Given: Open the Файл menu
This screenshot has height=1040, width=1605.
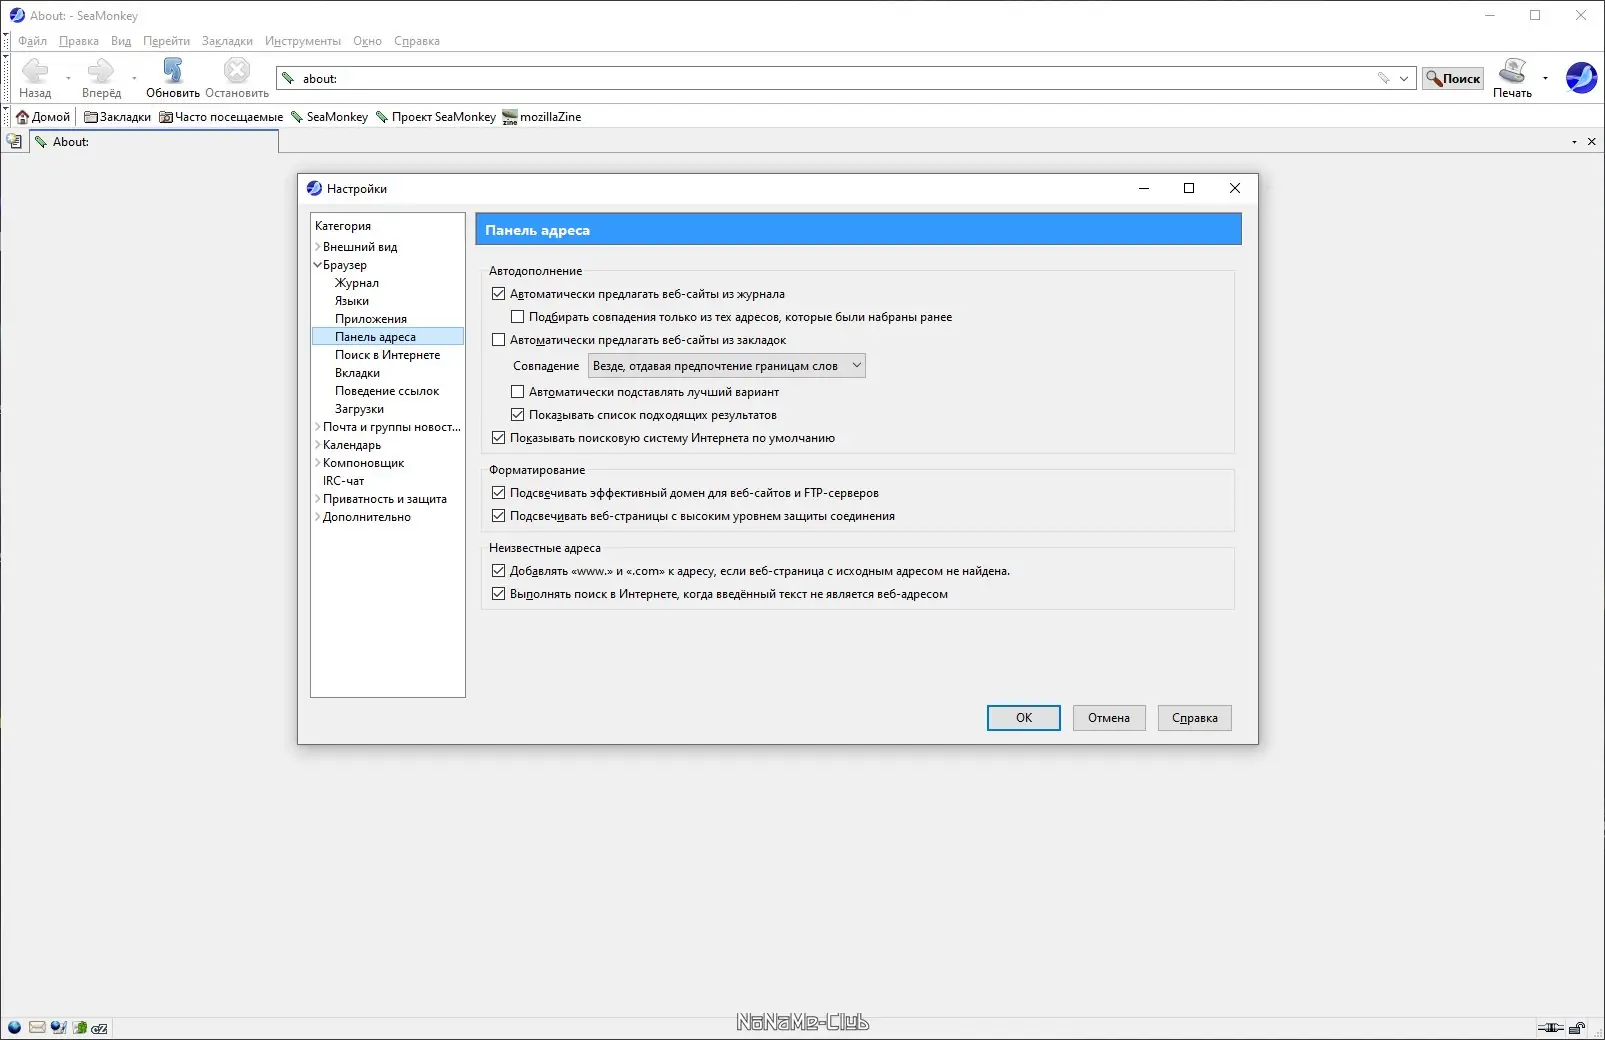Looking at the screenshot, I should (x=32, y=41).
